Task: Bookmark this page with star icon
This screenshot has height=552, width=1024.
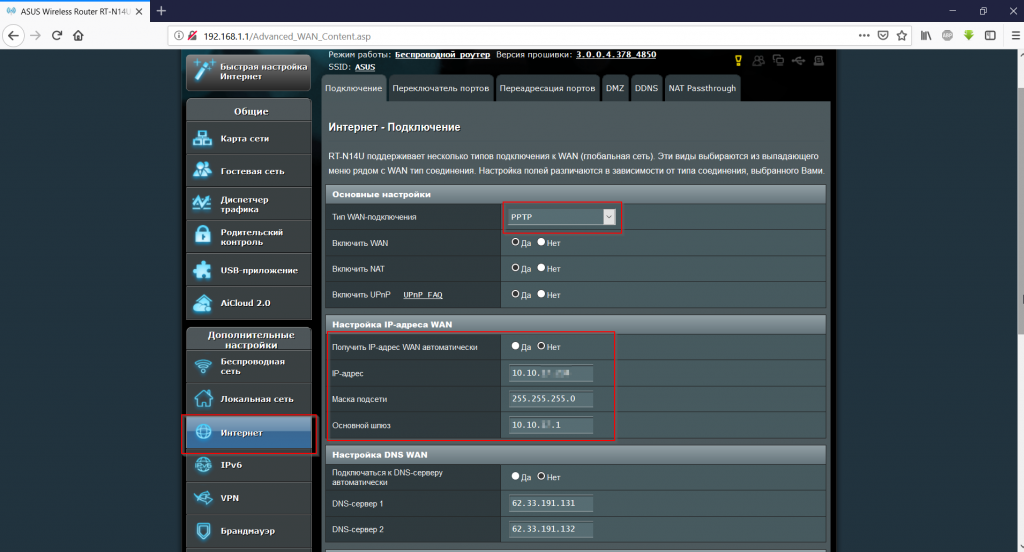Action: (x=902, y=36)
